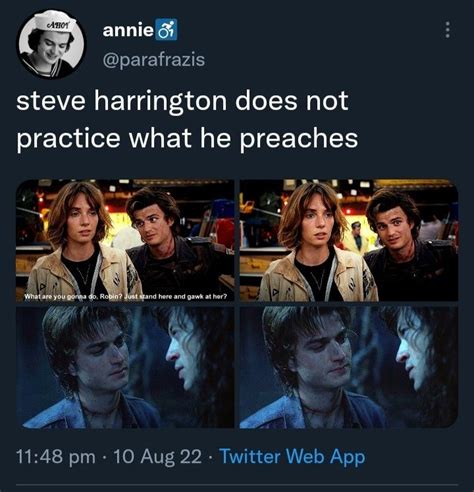The height and width of the screenshot is (492, 474).
Task: Click the subtitle mentioning Robin in first image
Action: (125, 296)
